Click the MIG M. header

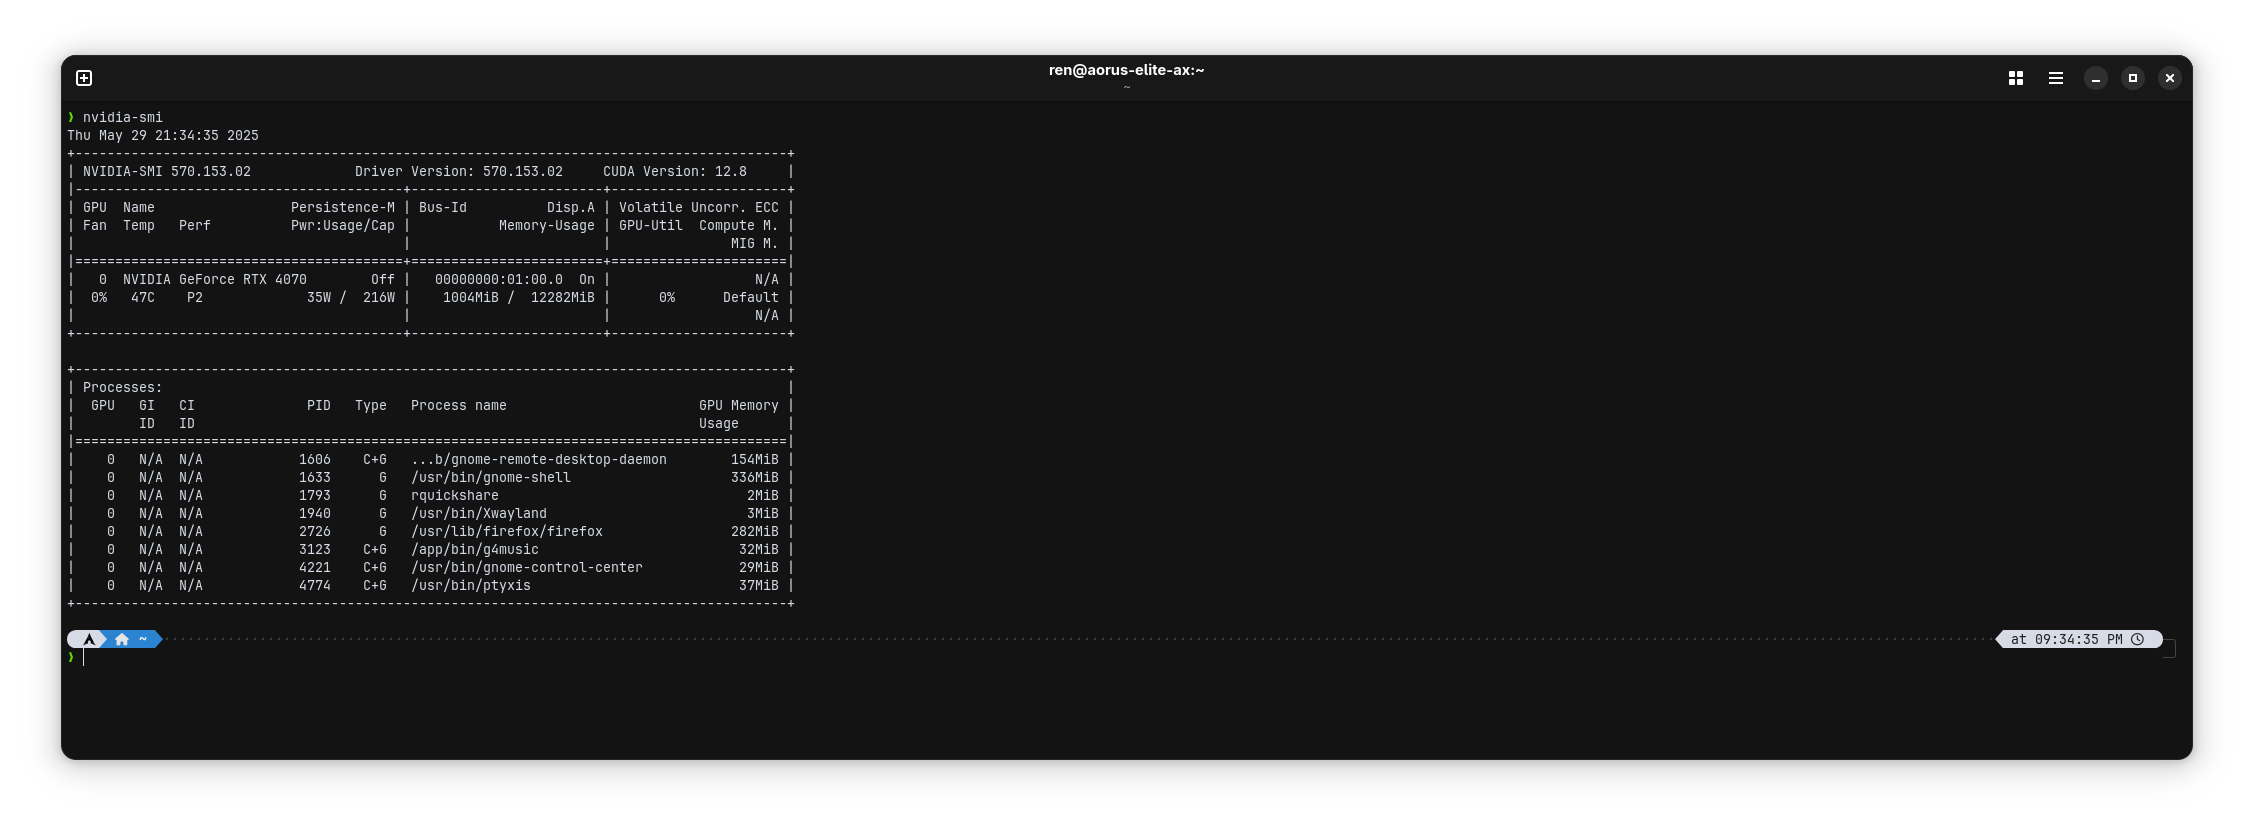click(x=755, y=243)
